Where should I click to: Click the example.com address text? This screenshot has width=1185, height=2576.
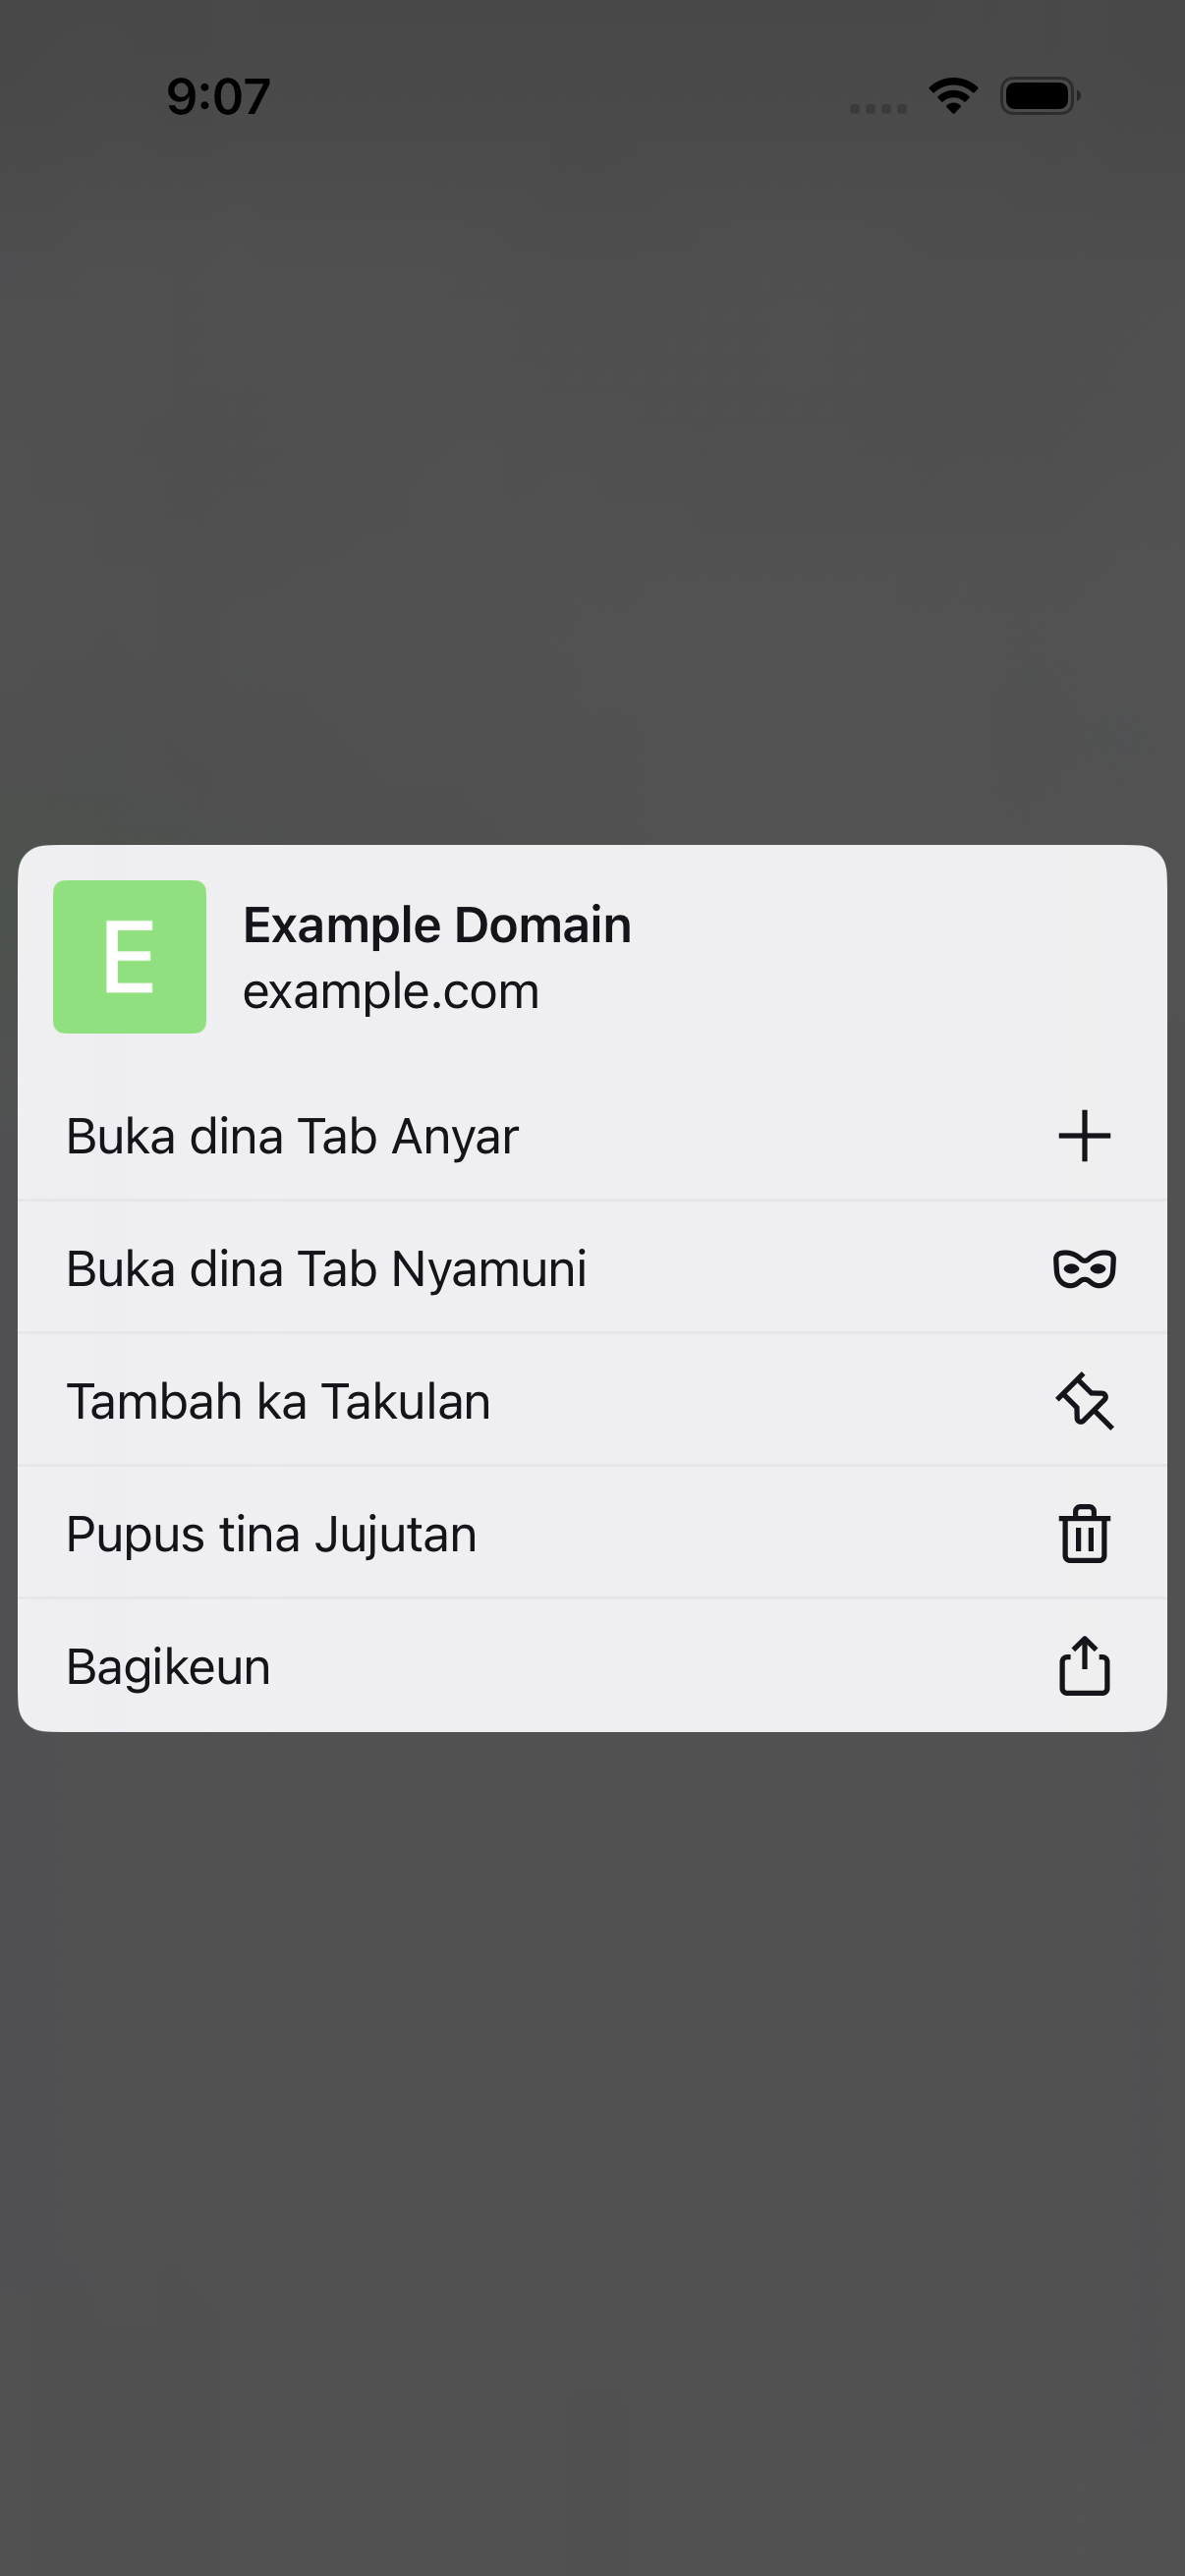click(391, 992)
